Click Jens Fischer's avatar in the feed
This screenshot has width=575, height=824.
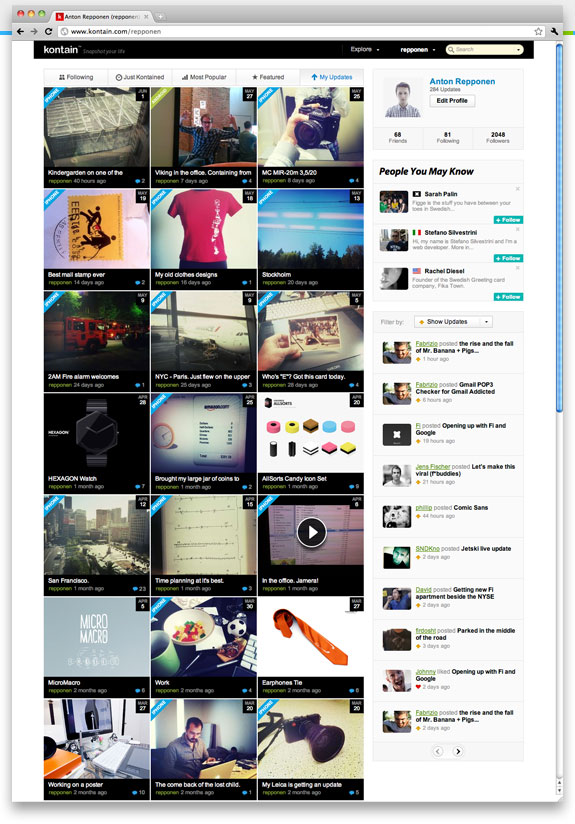click(397, 476)
